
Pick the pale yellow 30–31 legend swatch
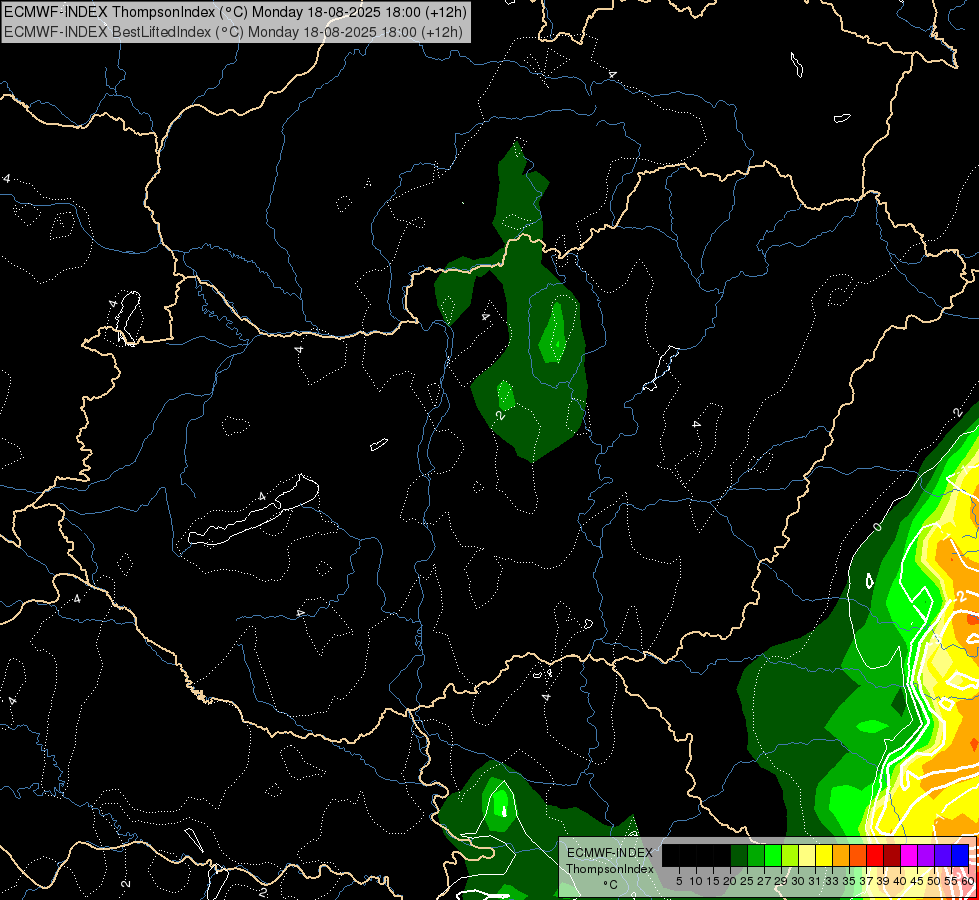click(x=807, y=855)
